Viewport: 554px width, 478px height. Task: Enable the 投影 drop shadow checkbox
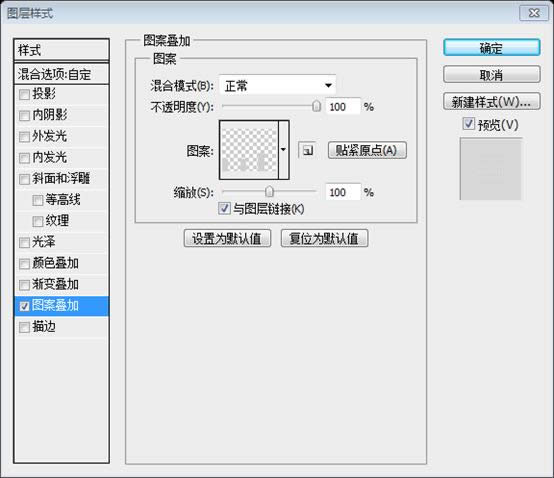click(x=24, y=94)
